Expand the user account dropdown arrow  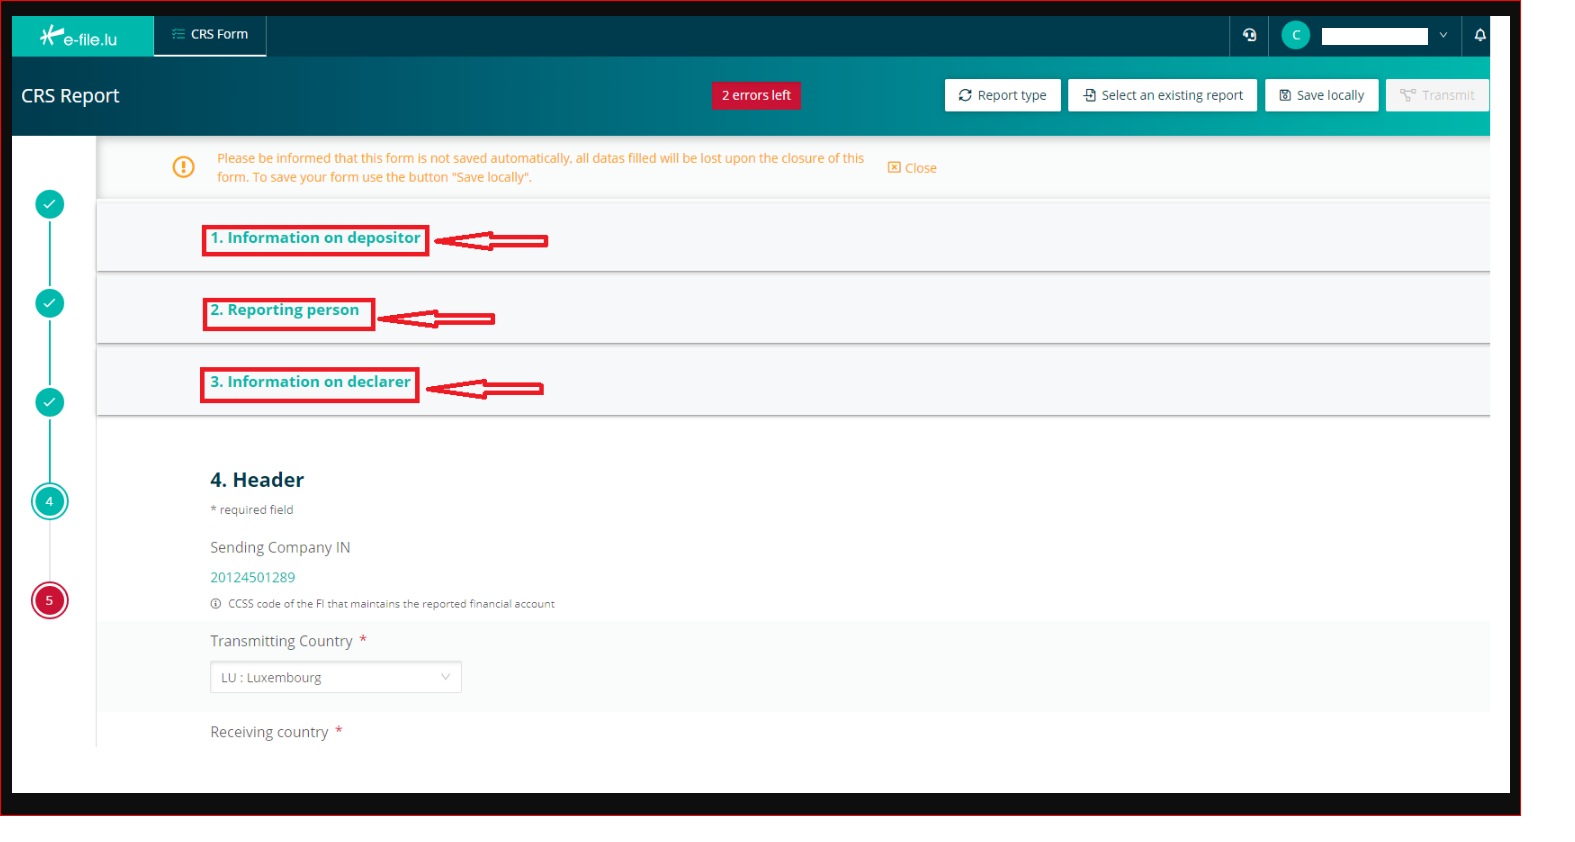[x=1442, y=35]
